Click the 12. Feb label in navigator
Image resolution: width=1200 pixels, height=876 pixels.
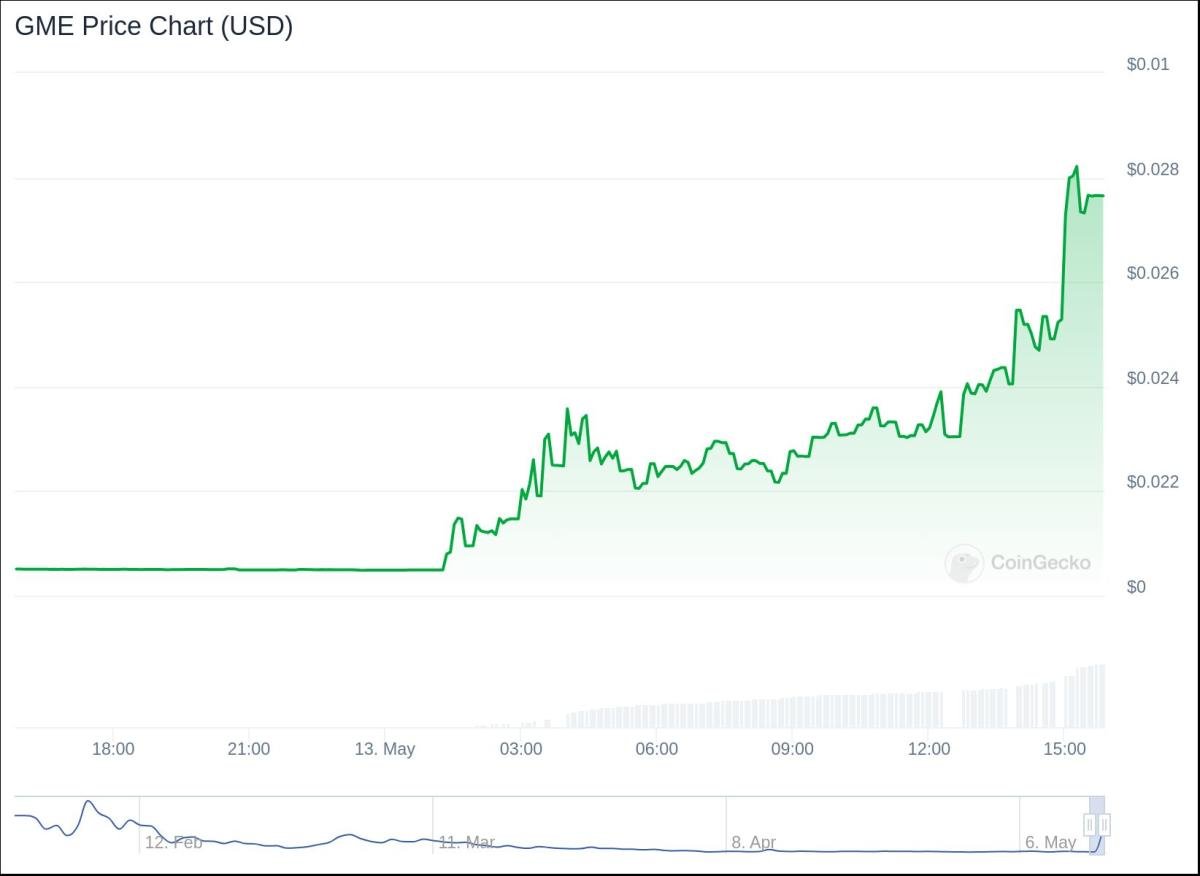point(173,842)
